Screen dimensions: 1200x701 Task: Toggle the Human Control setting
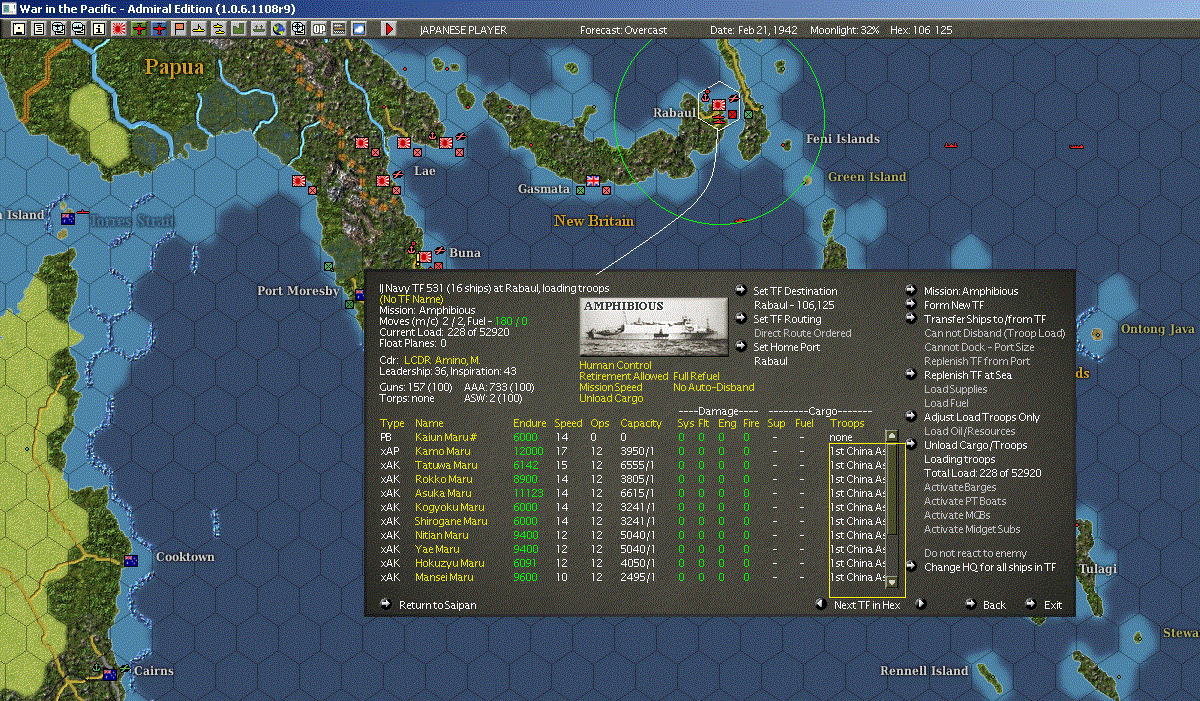(616, 366)
